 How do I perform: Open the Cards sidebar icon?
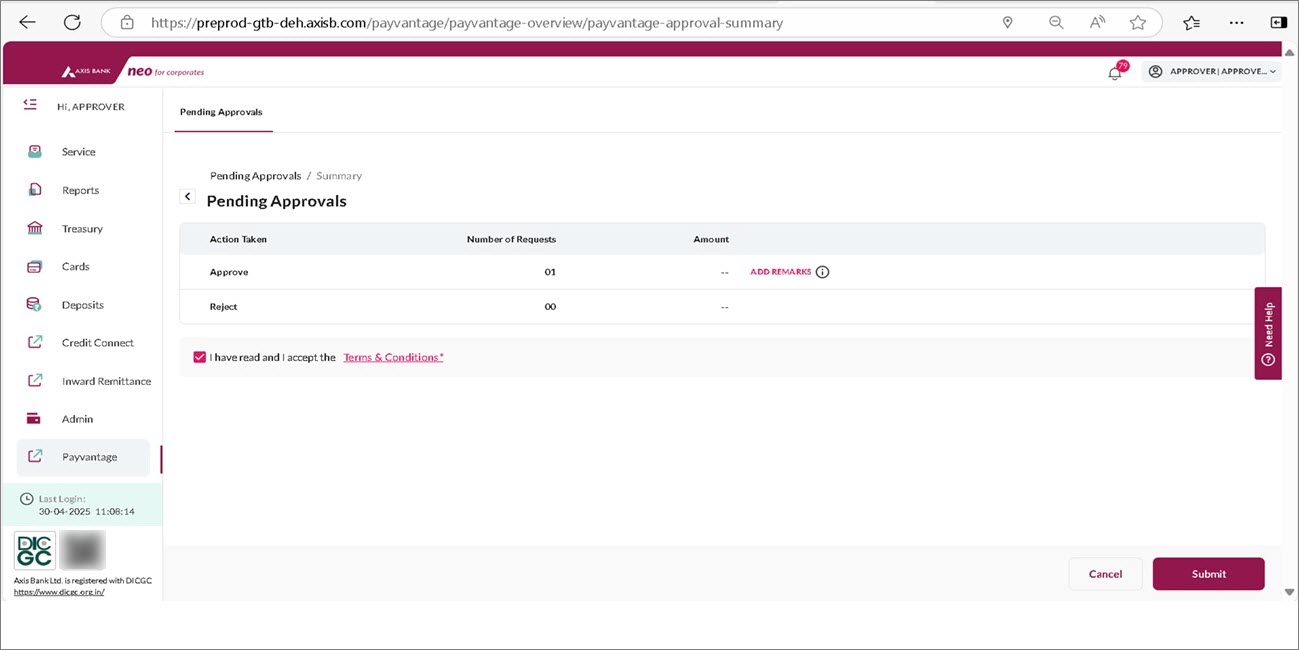point(35,267)
